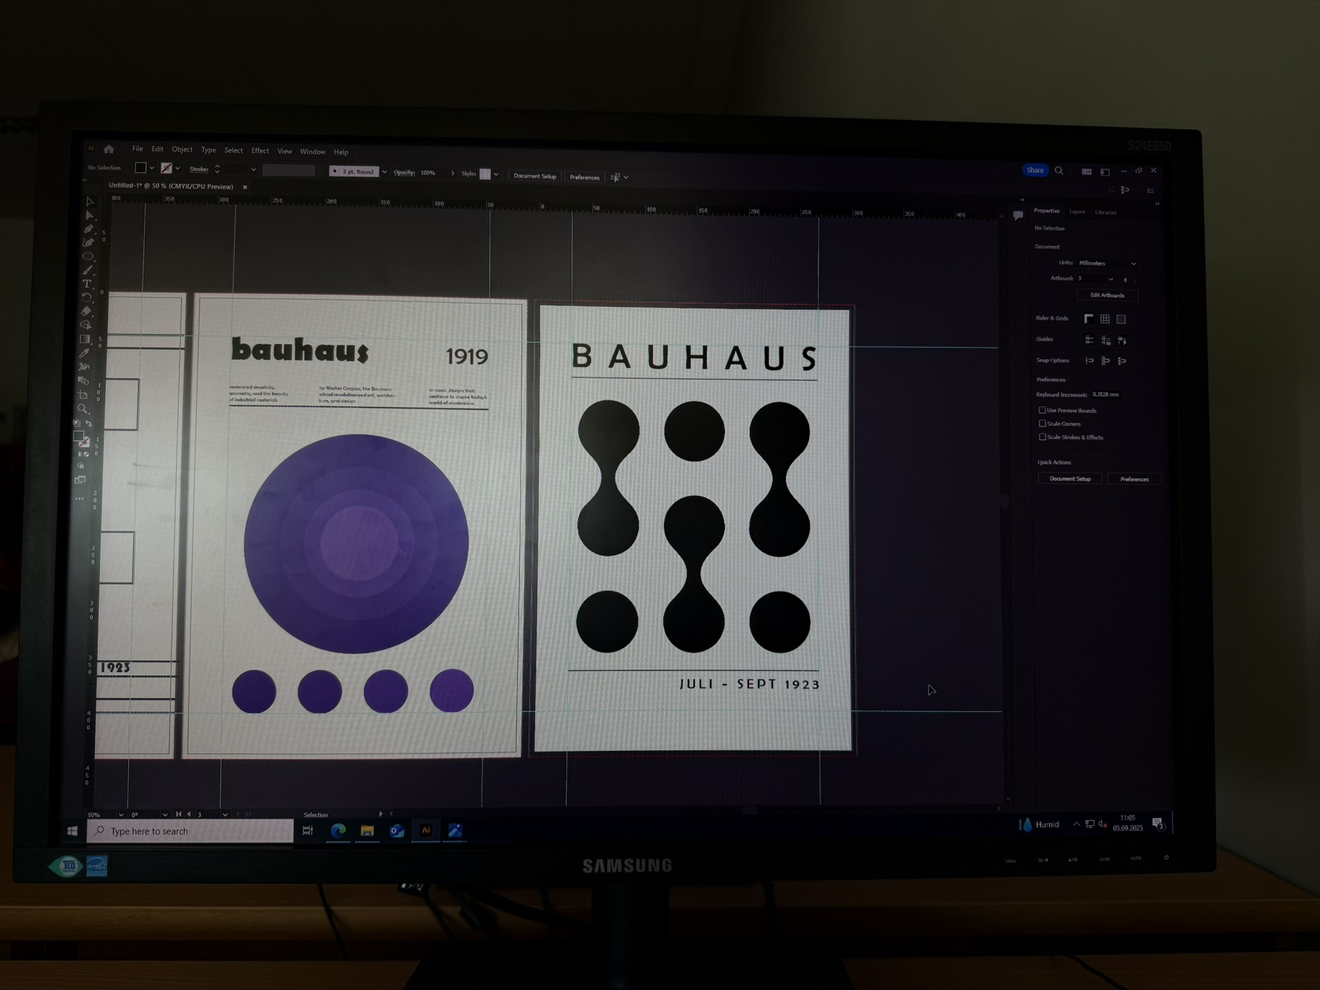Expand the Opacity options arrow
This screenshot has width=1320, height=990.
(452, 173)
